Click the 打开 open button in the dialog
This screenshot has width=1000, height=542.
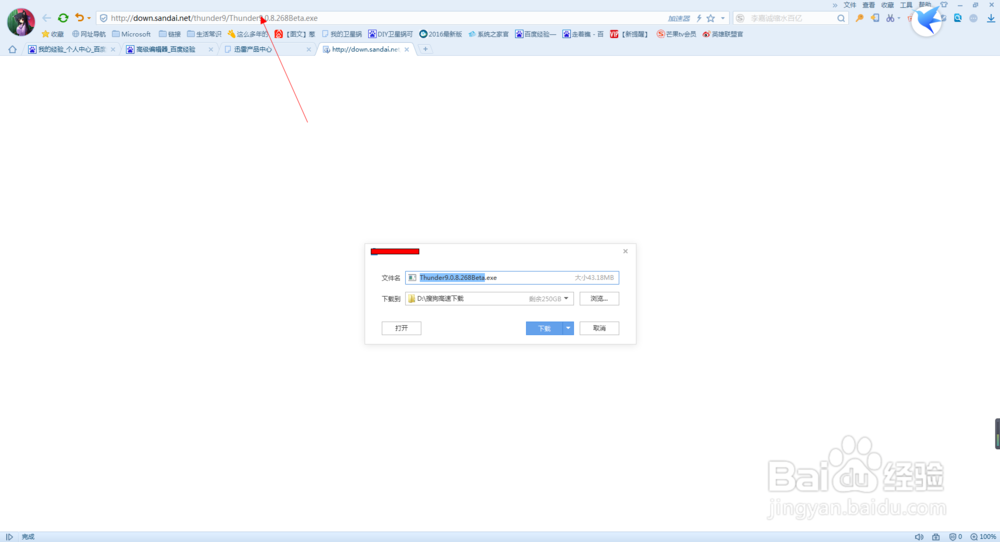click(x=401, y=328)
